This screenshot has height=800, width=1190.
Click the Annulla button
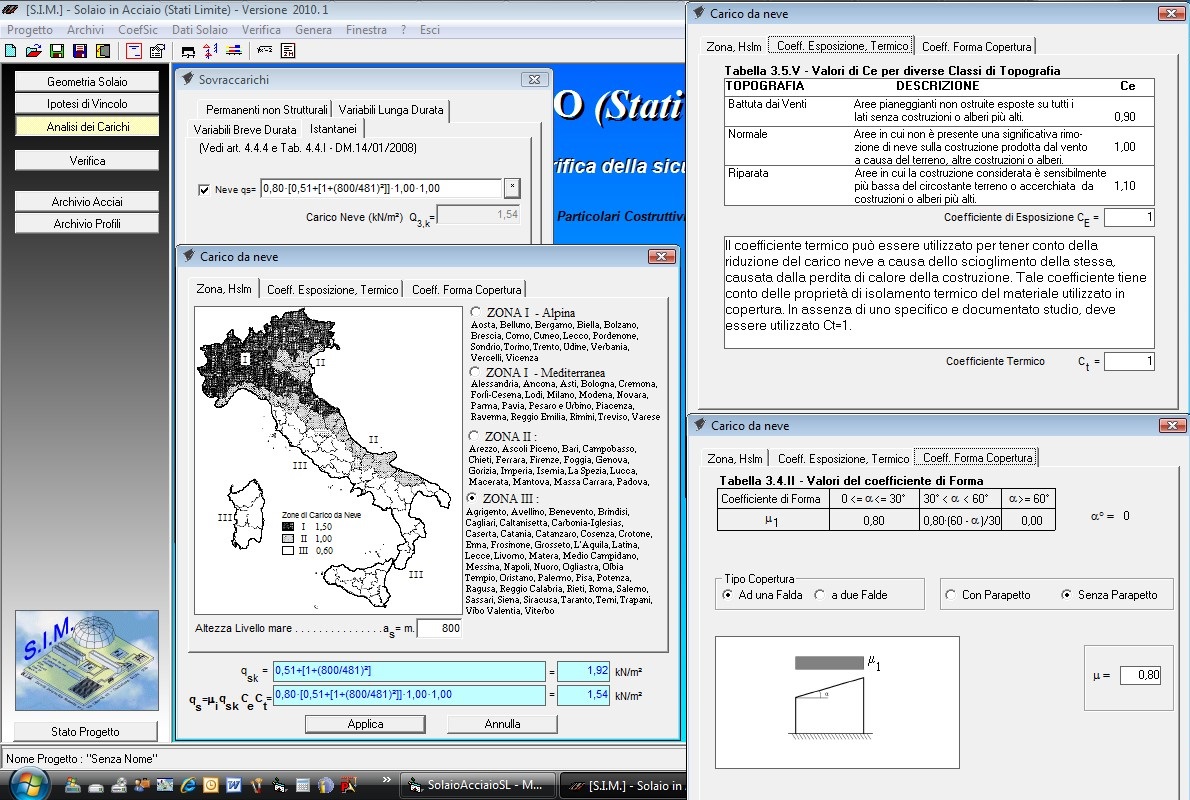click(502, 724)
